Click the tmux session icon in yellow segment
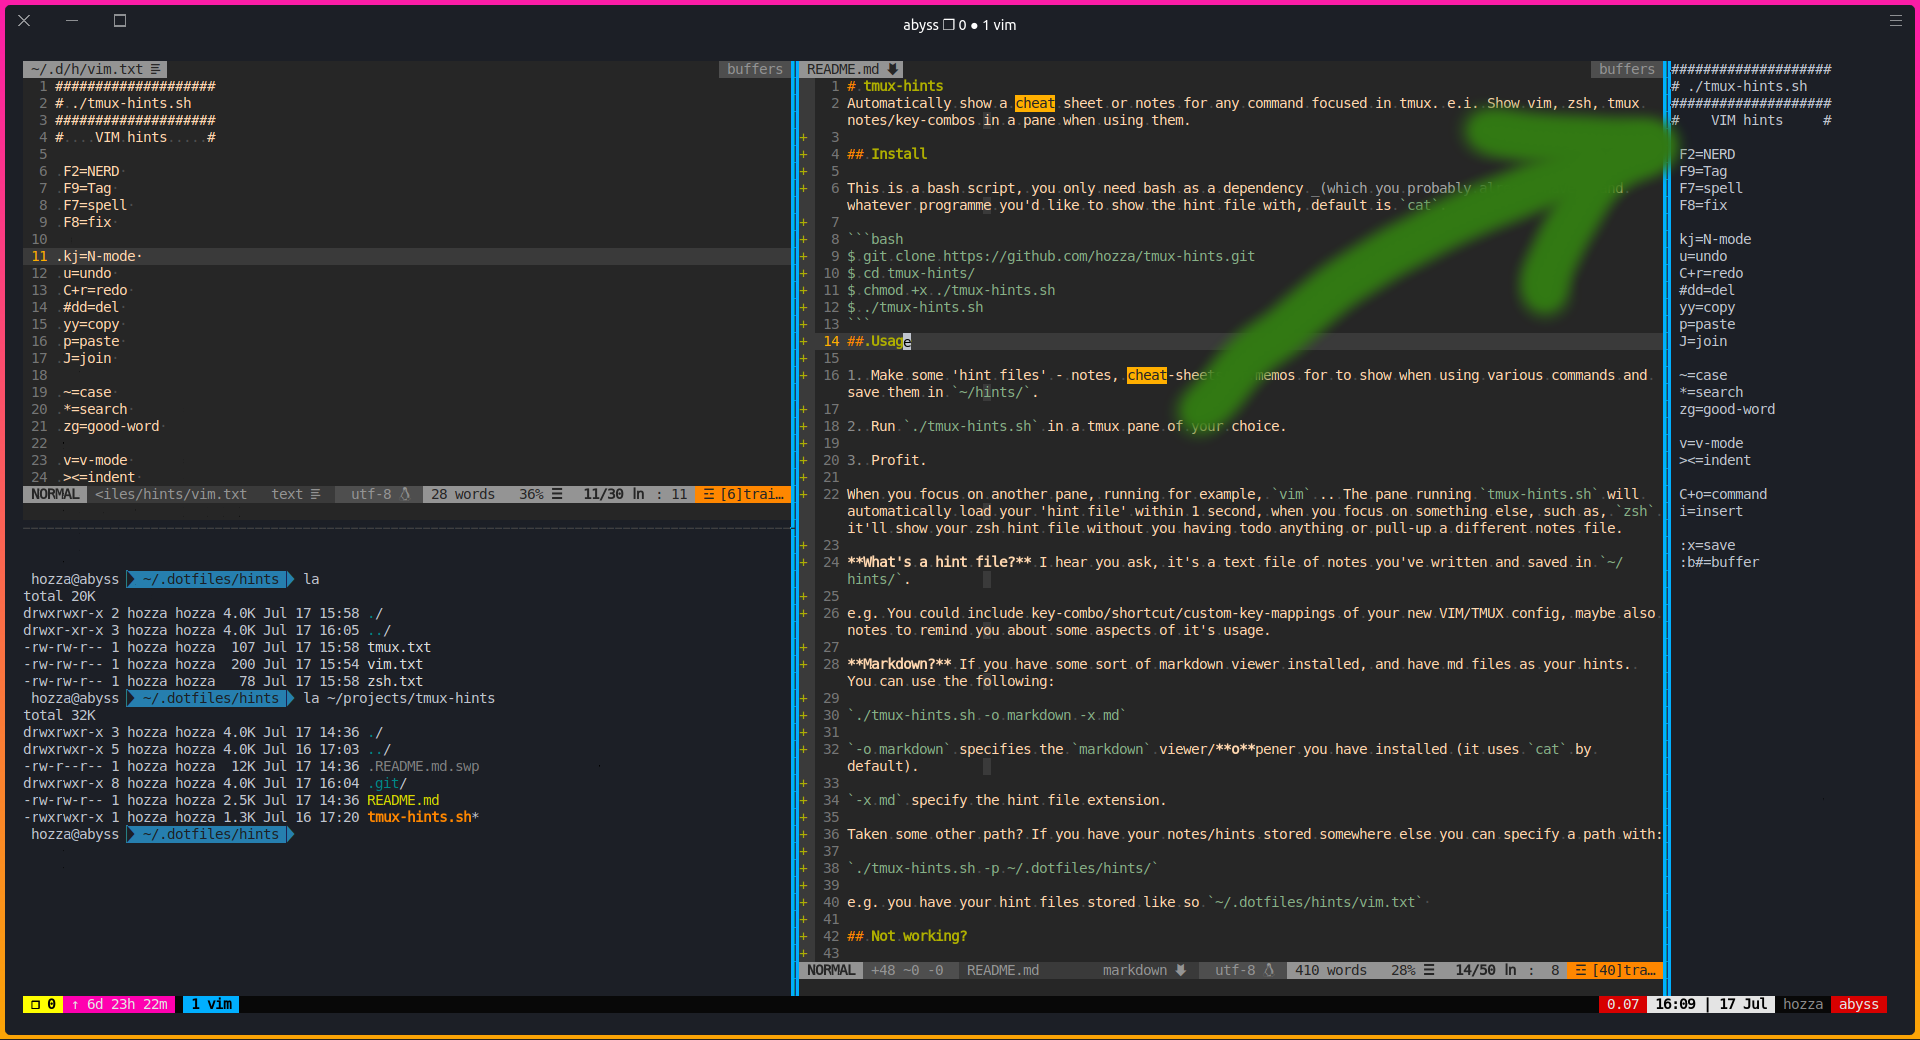1920x1040 pixels. (35, 1004)
